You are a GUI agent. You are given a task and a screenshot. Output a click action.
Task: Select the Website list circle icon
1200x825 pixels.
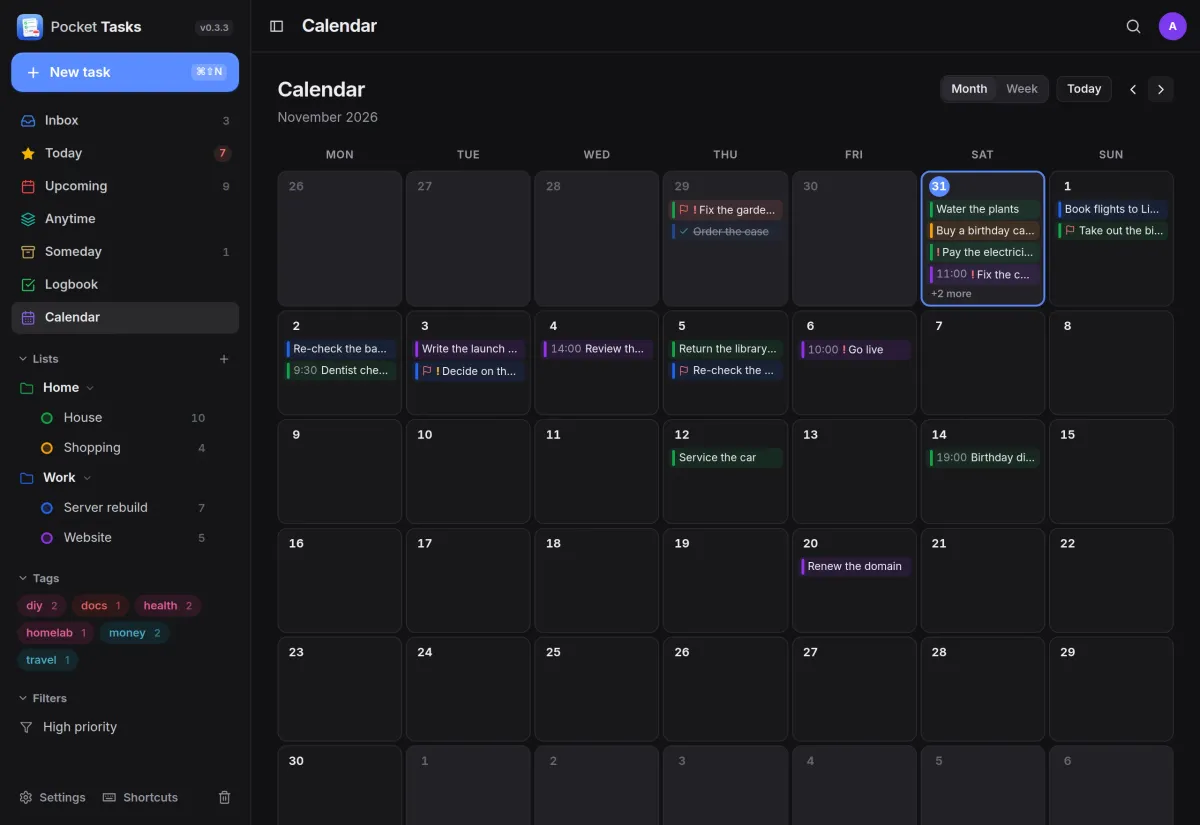47,538
